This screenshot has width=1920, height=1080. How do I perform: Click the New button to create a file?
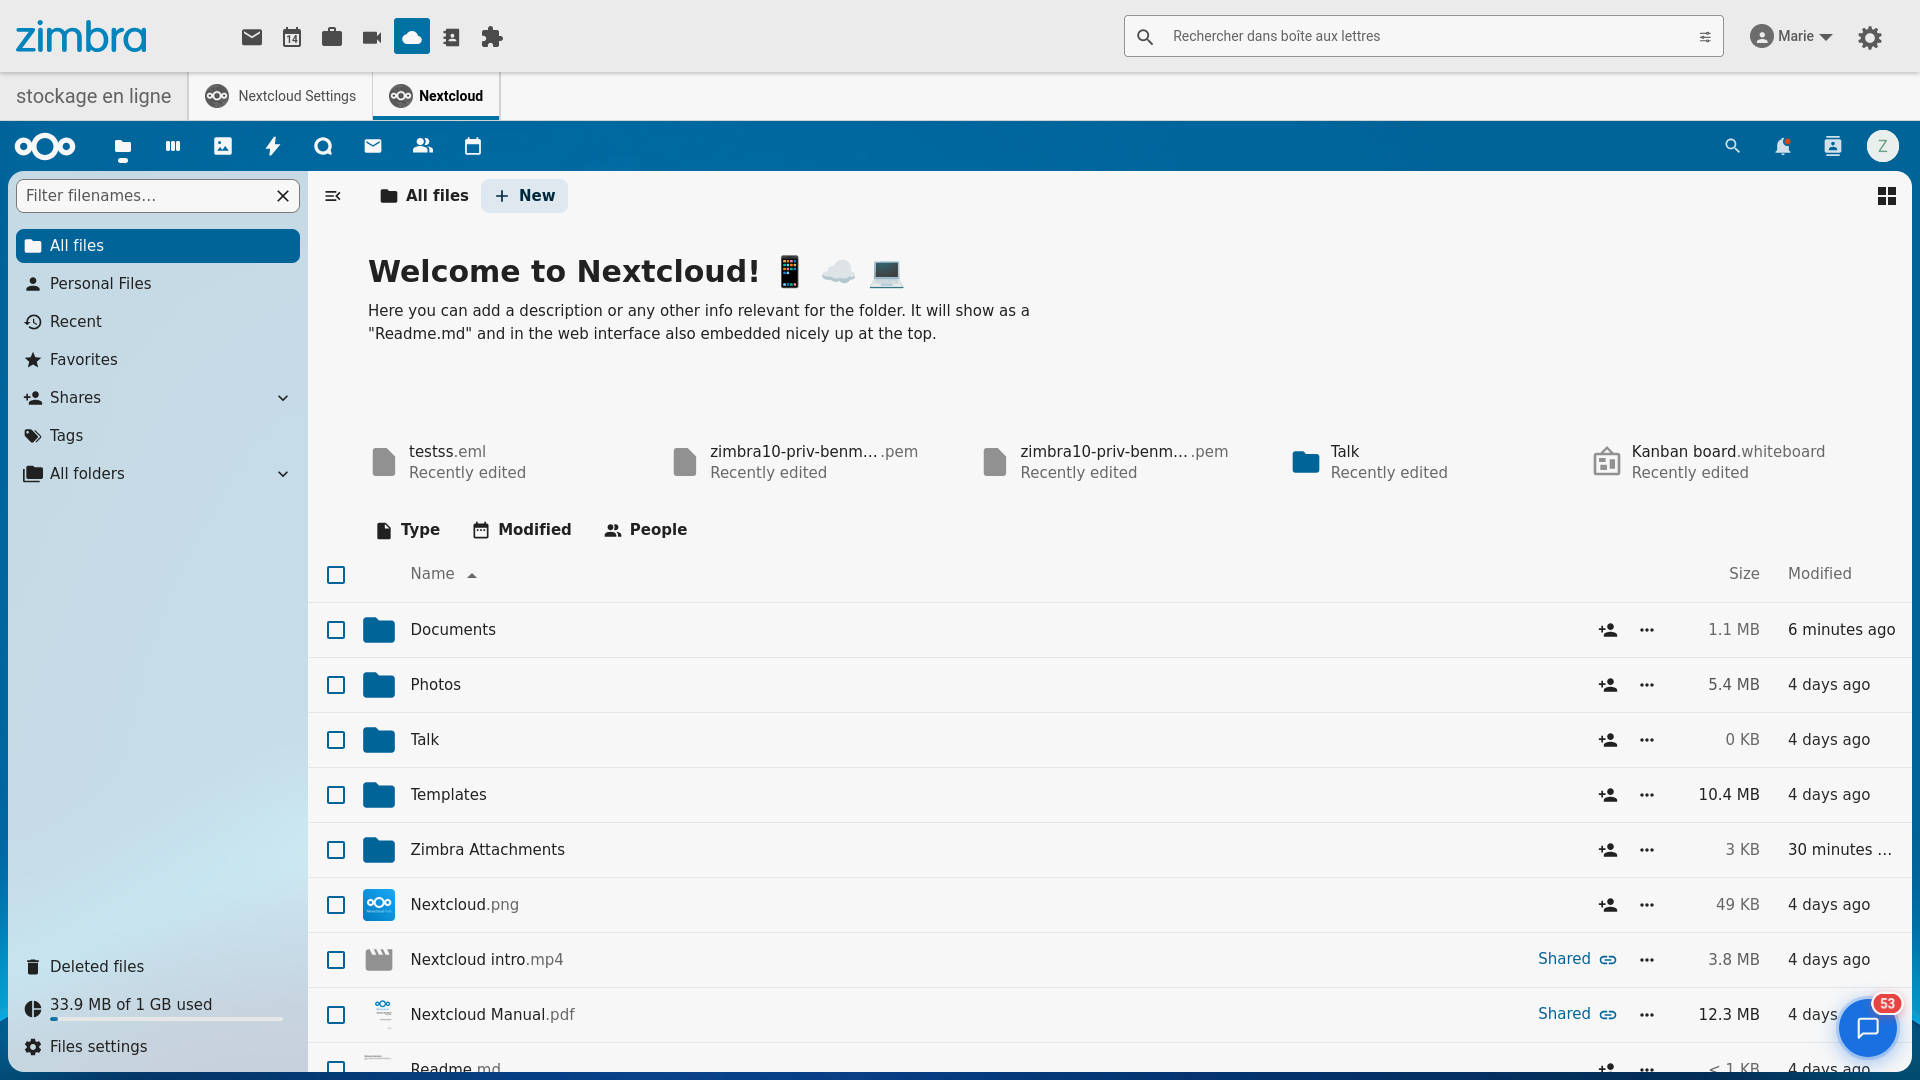coord(524,195)
